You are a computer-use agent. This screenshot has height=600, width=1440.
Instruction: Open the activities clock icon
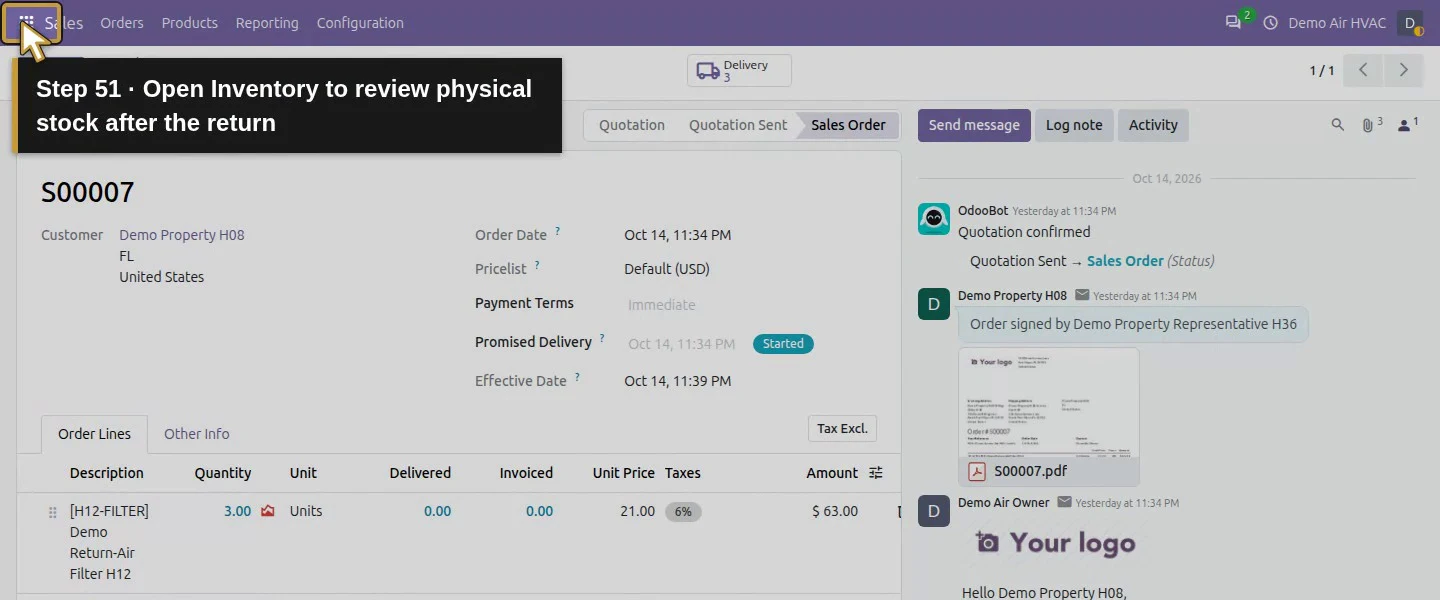pos(1271,22)
